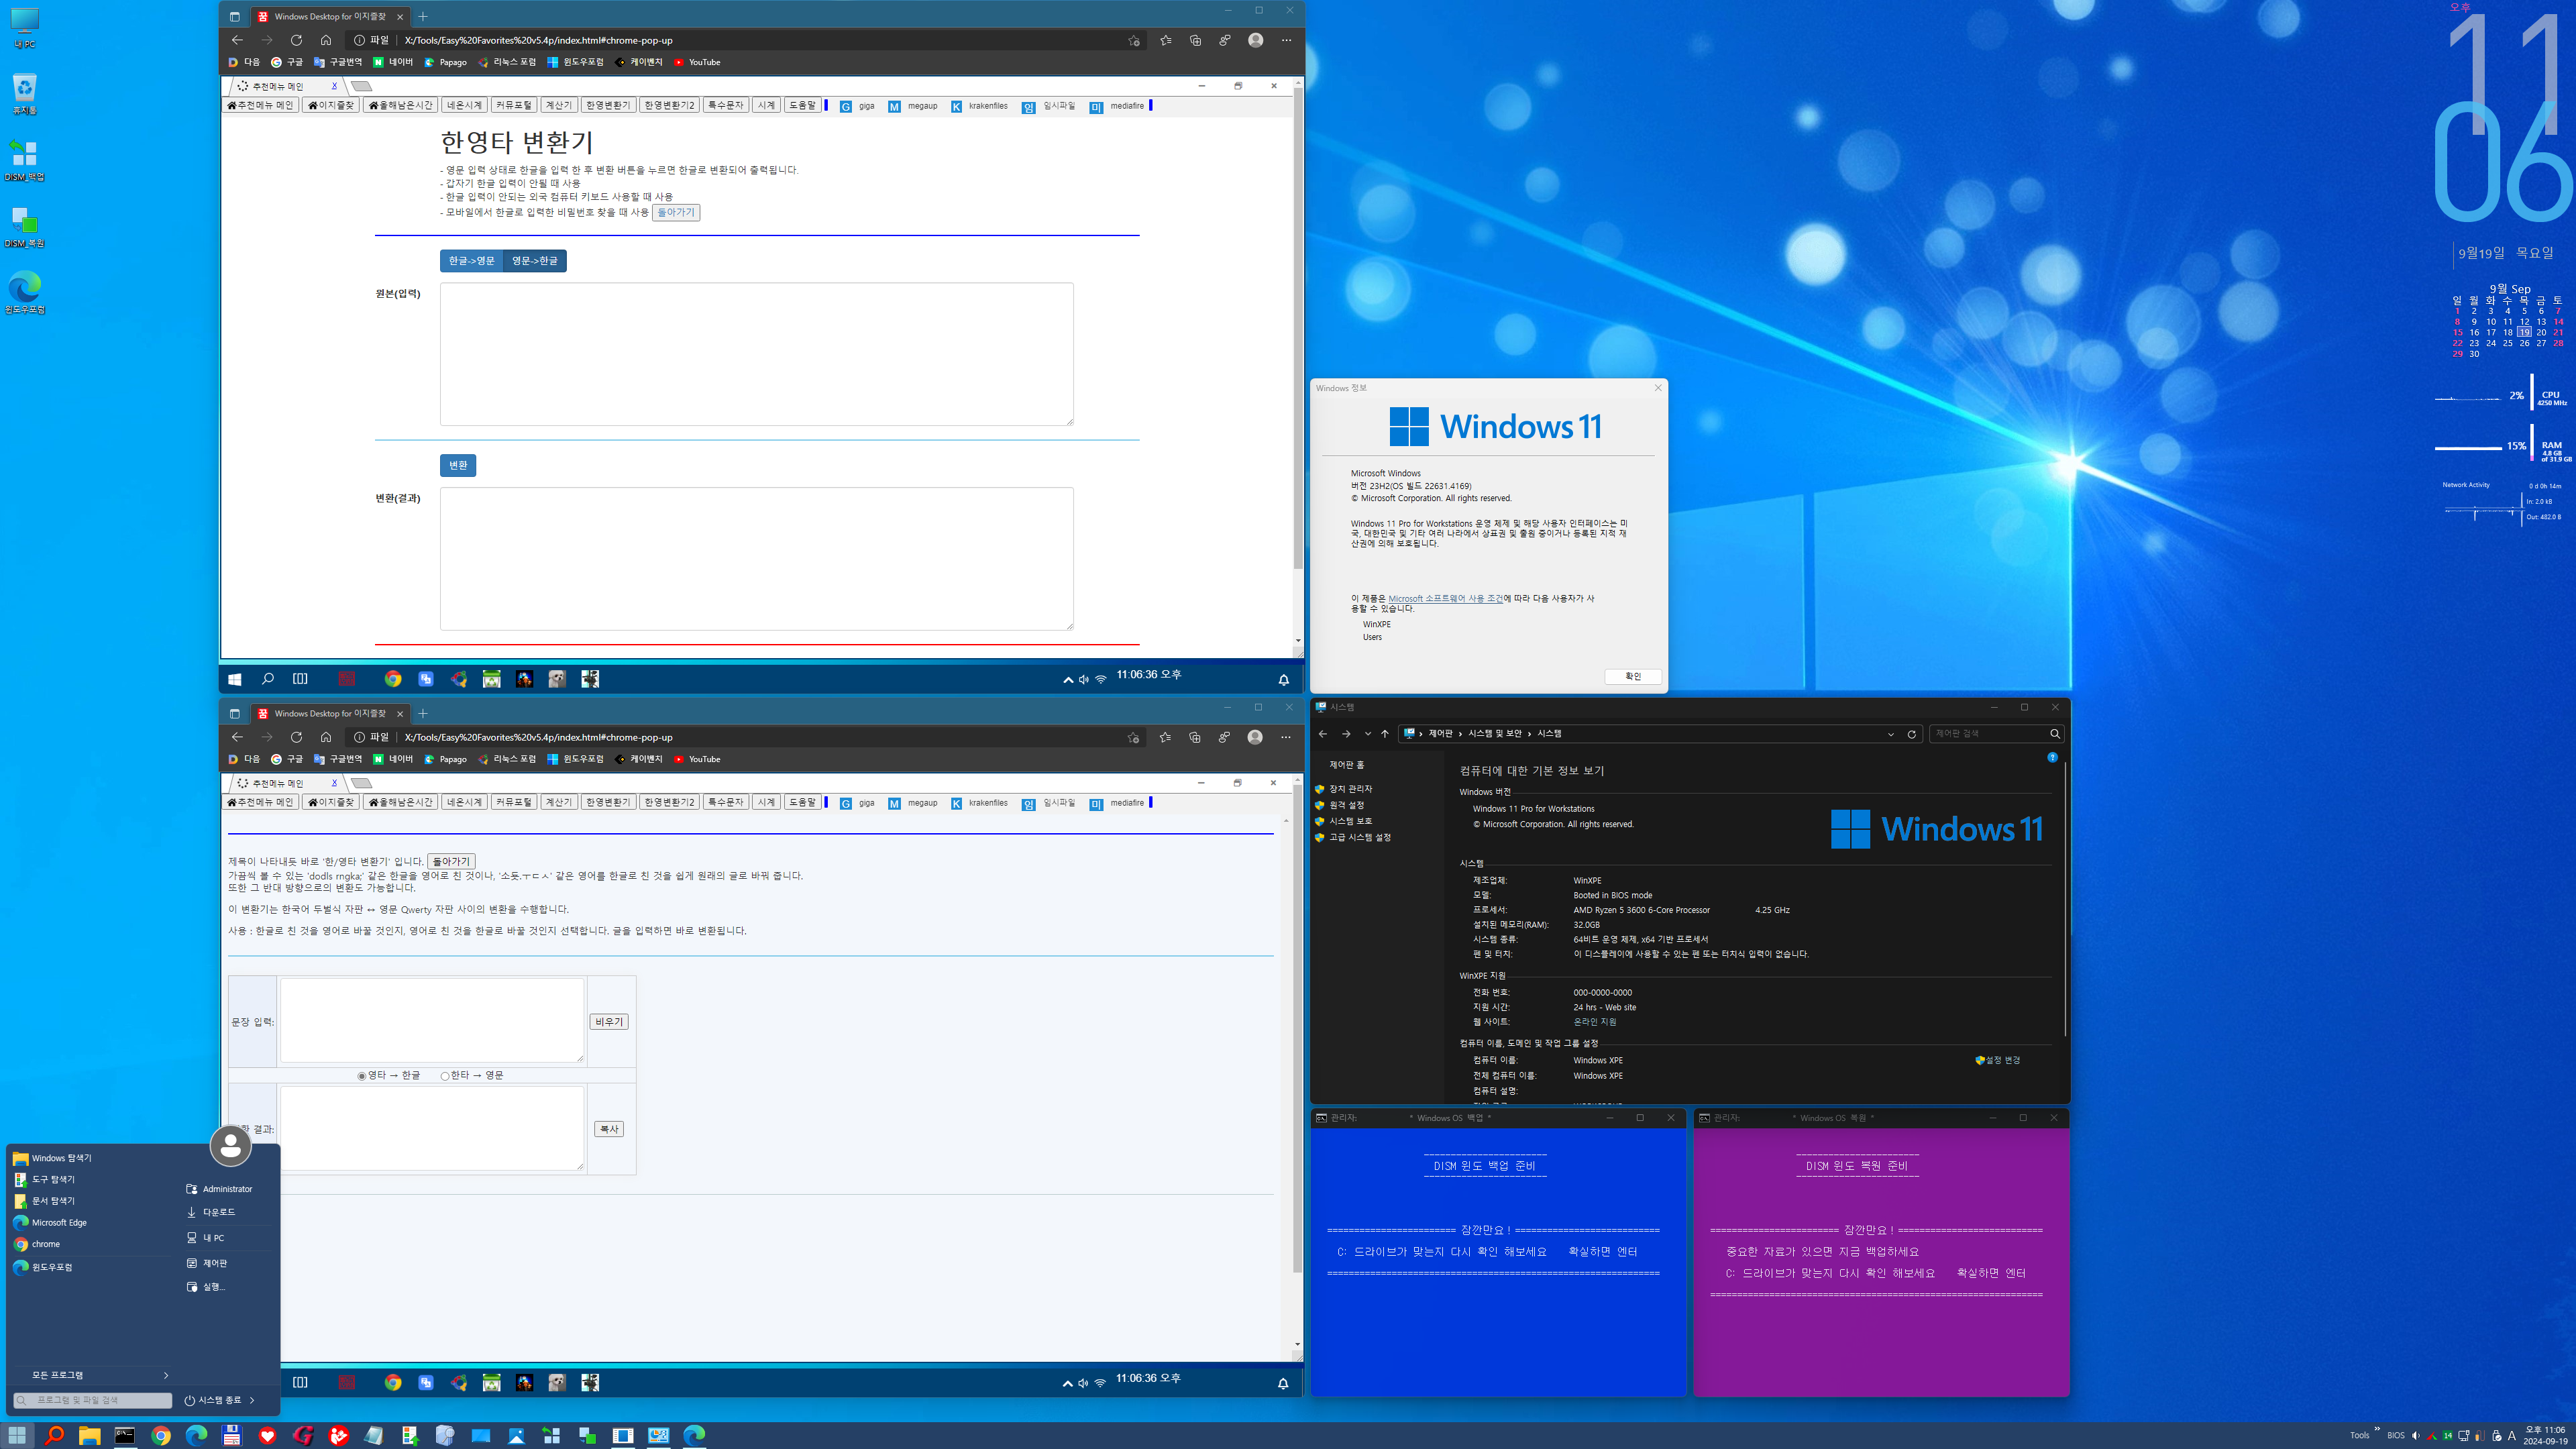Viewport: 2576px width, 1449px height.
Task: Click the highlighted date 19 in the desktop calendar
Action: [x=2524, y=332]
